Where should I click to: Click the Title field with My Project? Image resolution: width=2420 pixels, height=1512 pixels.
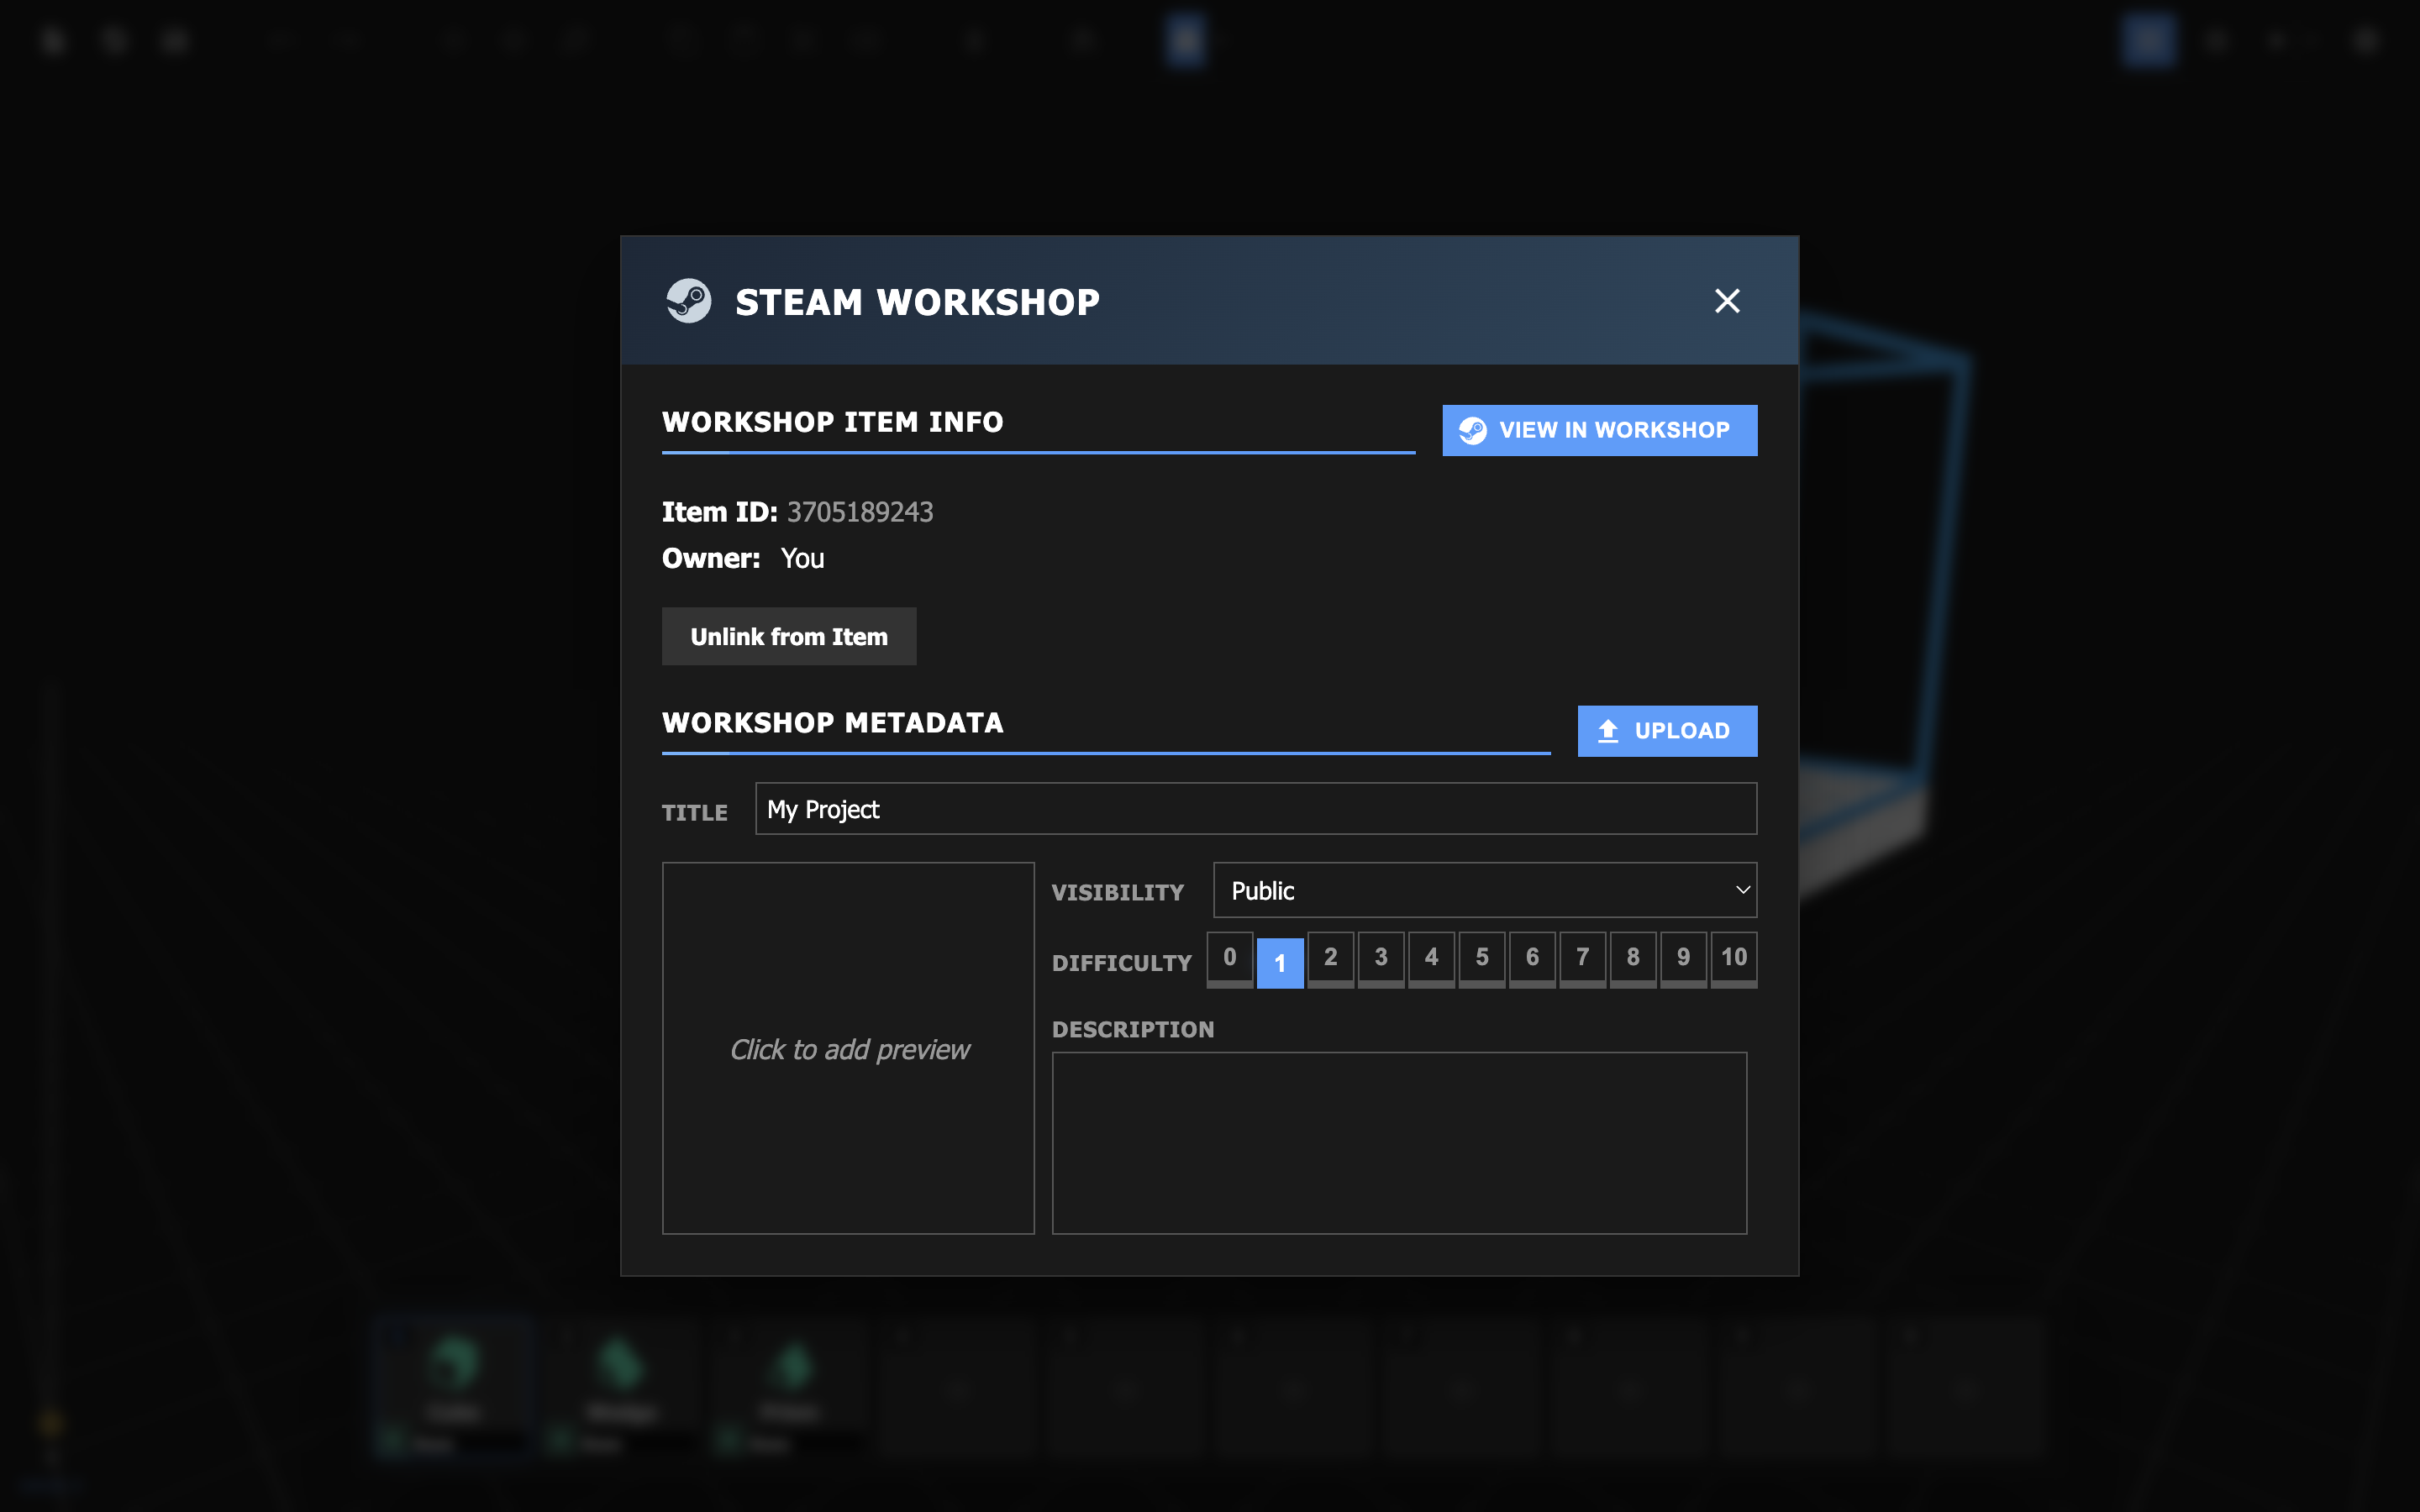pos(1255,809)
